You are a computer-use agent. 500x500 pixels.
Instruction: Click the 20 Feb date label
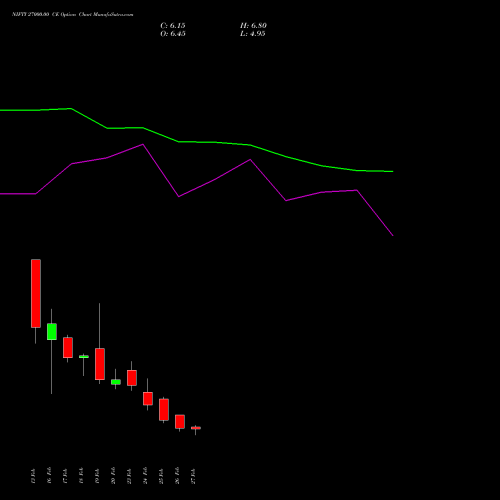click(113, 476)
